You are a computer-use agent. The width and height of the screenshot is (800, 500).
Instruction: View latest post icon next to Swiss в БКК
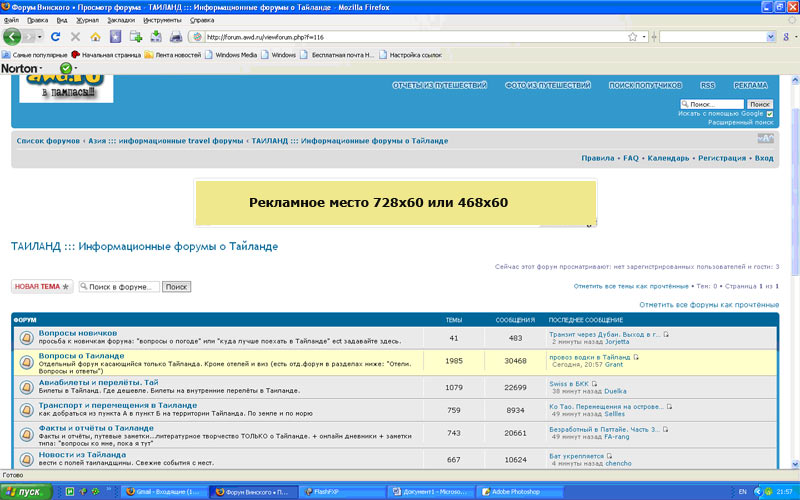pyautogui.click(x=594, y=384)
